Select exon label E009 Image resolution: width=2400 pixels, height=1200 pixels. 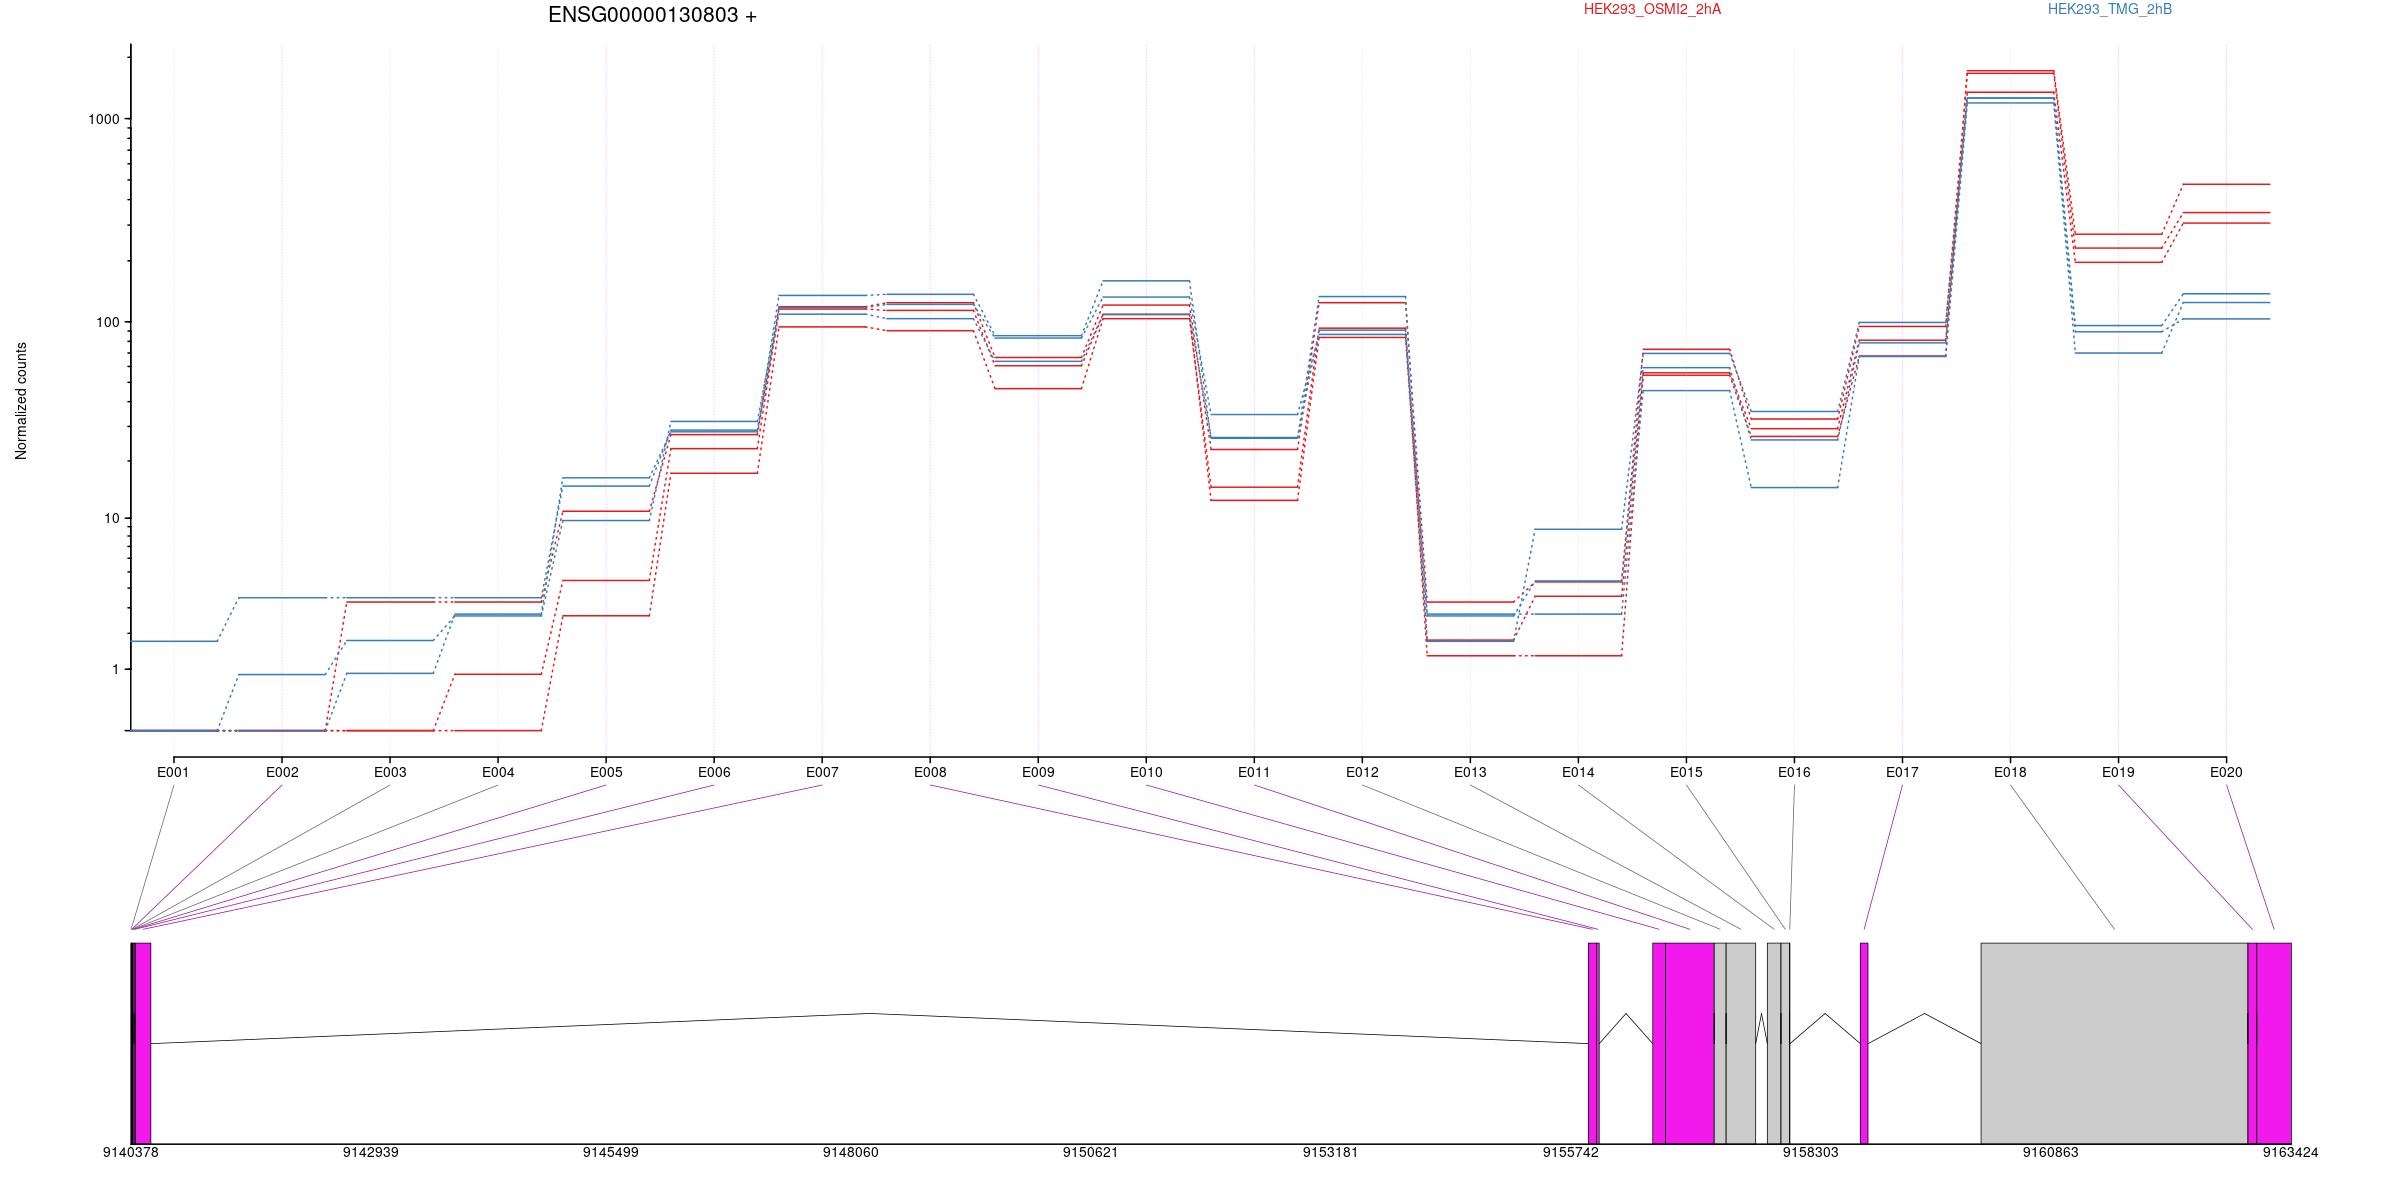(1038, 772)
